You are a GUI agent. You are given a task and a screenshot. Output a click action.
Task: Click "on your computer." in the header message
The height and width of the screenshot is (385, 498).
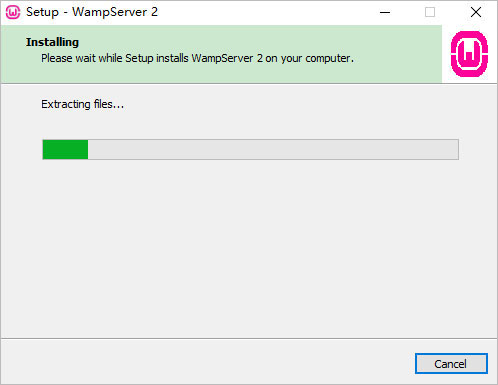[309, 58]
